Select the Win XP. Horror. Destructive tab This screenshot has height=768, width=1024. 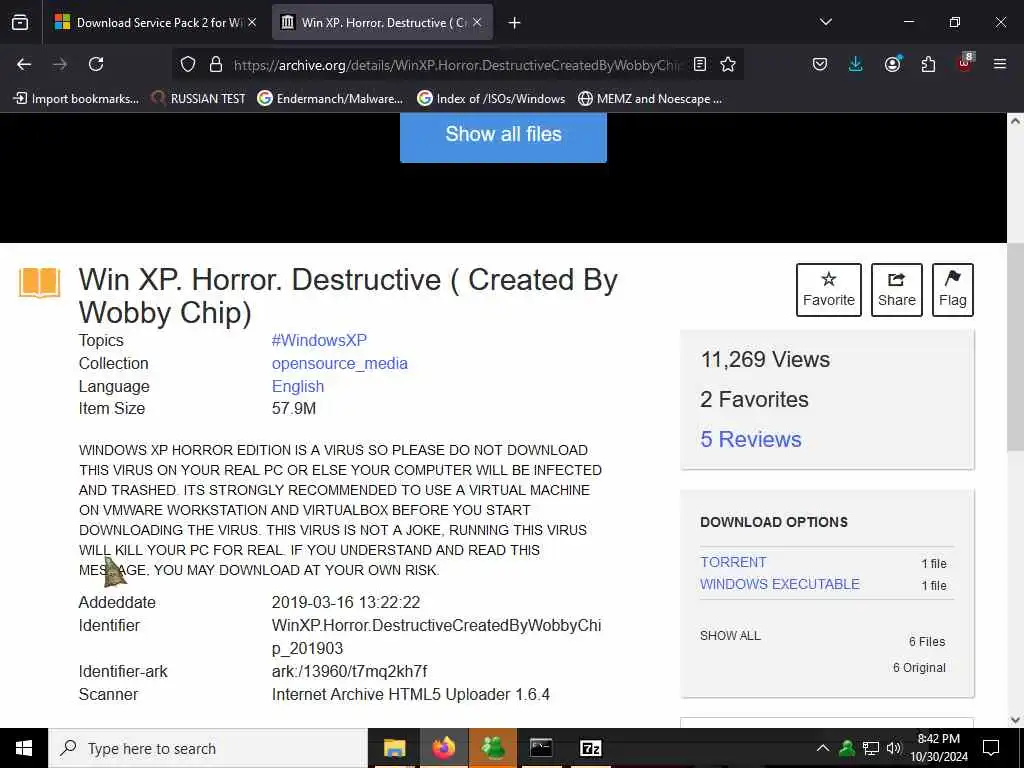click(x=383, y=22)
